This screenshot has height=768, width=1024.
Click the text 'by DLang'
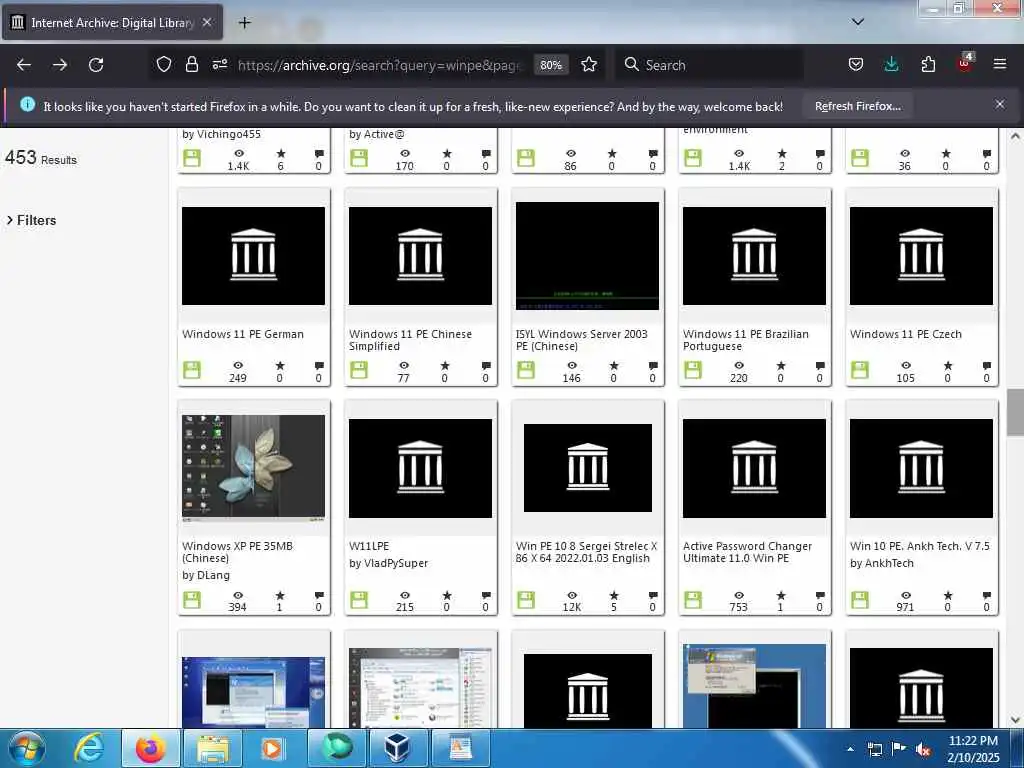click(x=206, y=575)
